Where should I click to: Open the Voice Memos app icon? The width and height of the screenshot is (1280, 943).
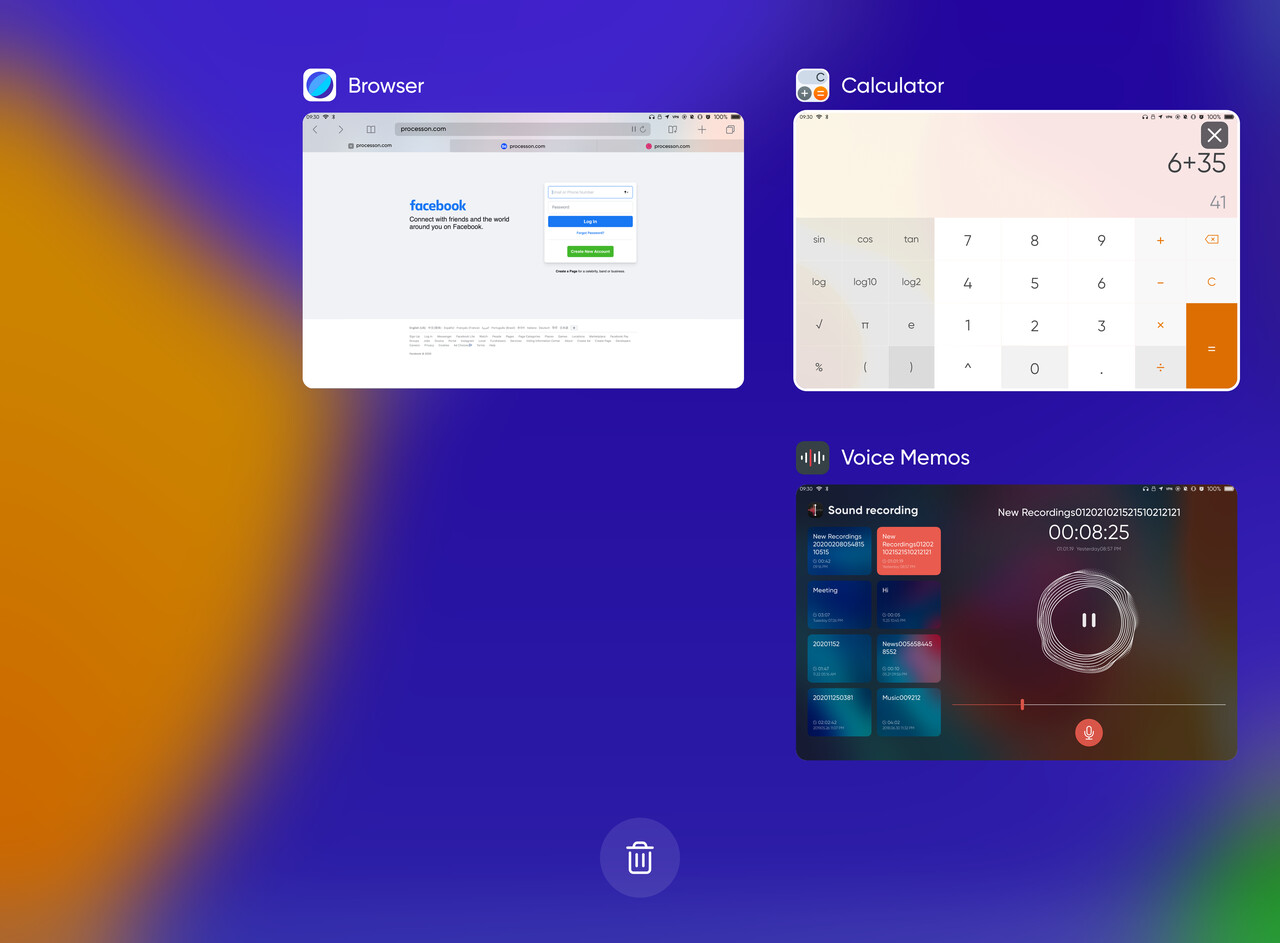[x=813, y=458]
